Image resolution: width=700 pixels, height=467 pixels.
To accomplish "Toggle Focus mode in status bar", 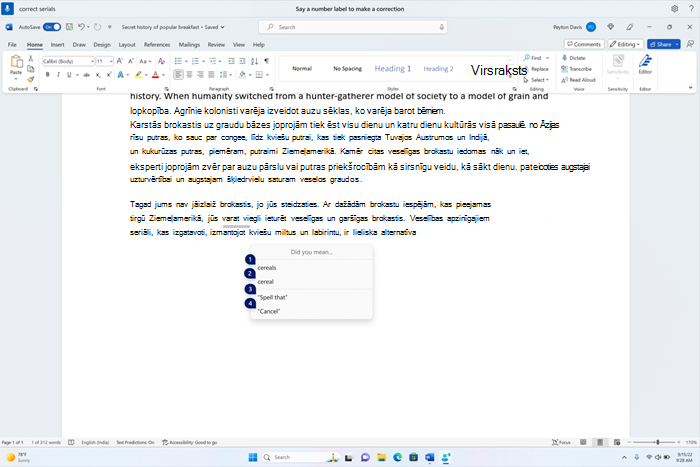I will point(561,442).
